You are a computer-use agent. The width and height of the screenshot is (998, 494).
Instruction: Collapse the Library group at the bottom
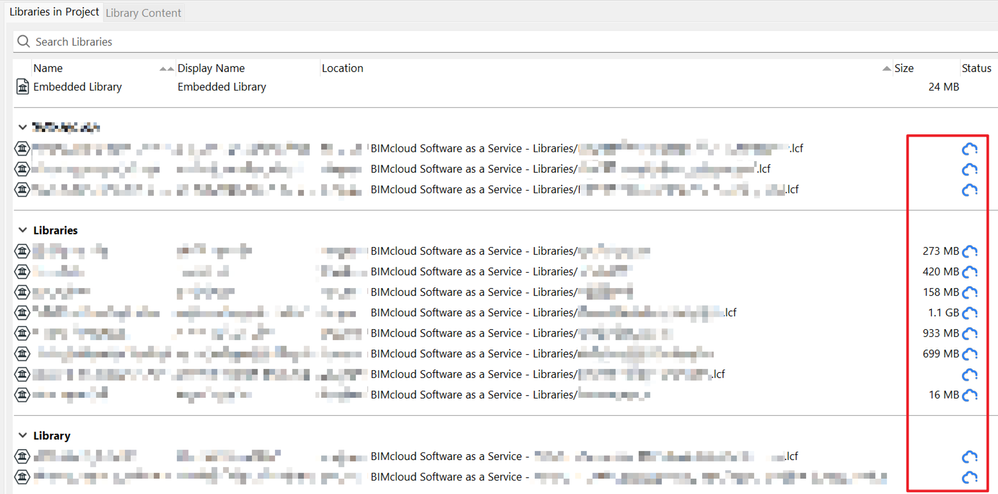[x=23, y=436]
